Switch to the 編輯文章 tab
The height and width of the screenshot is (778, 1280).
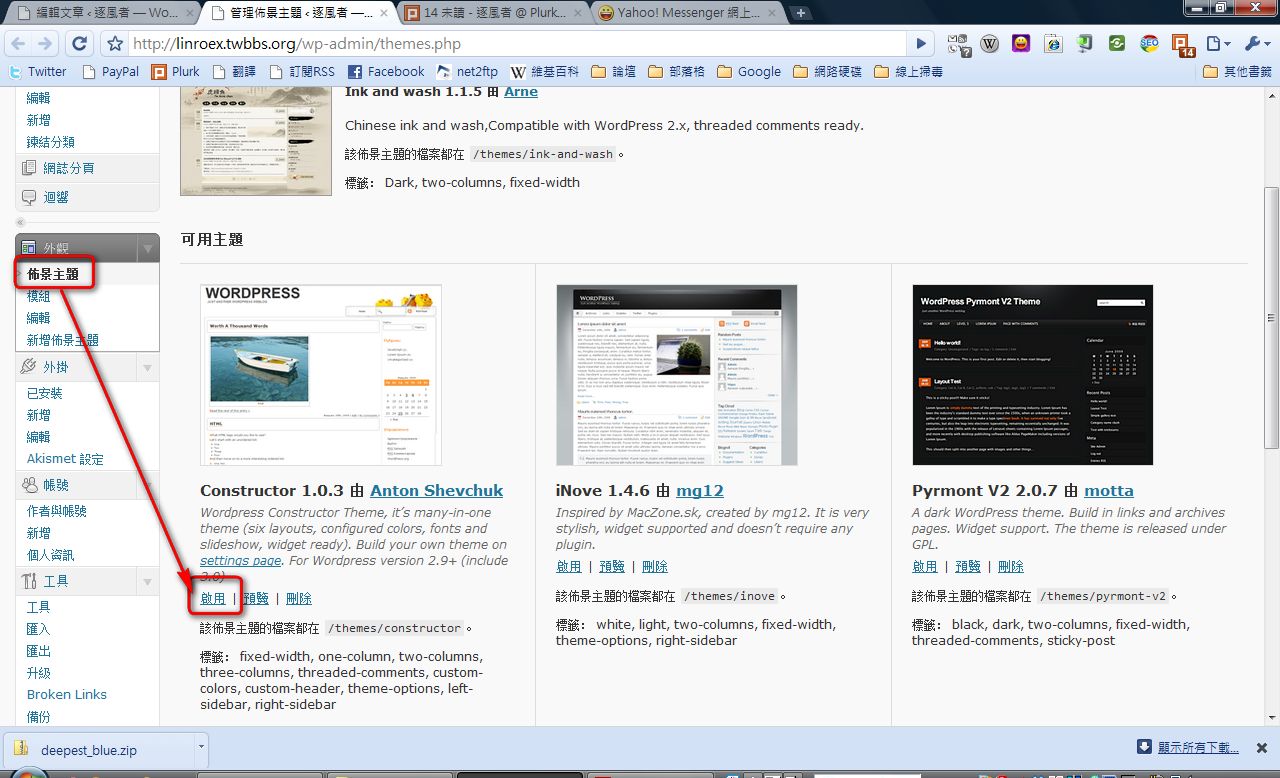(x=101, y=13)
